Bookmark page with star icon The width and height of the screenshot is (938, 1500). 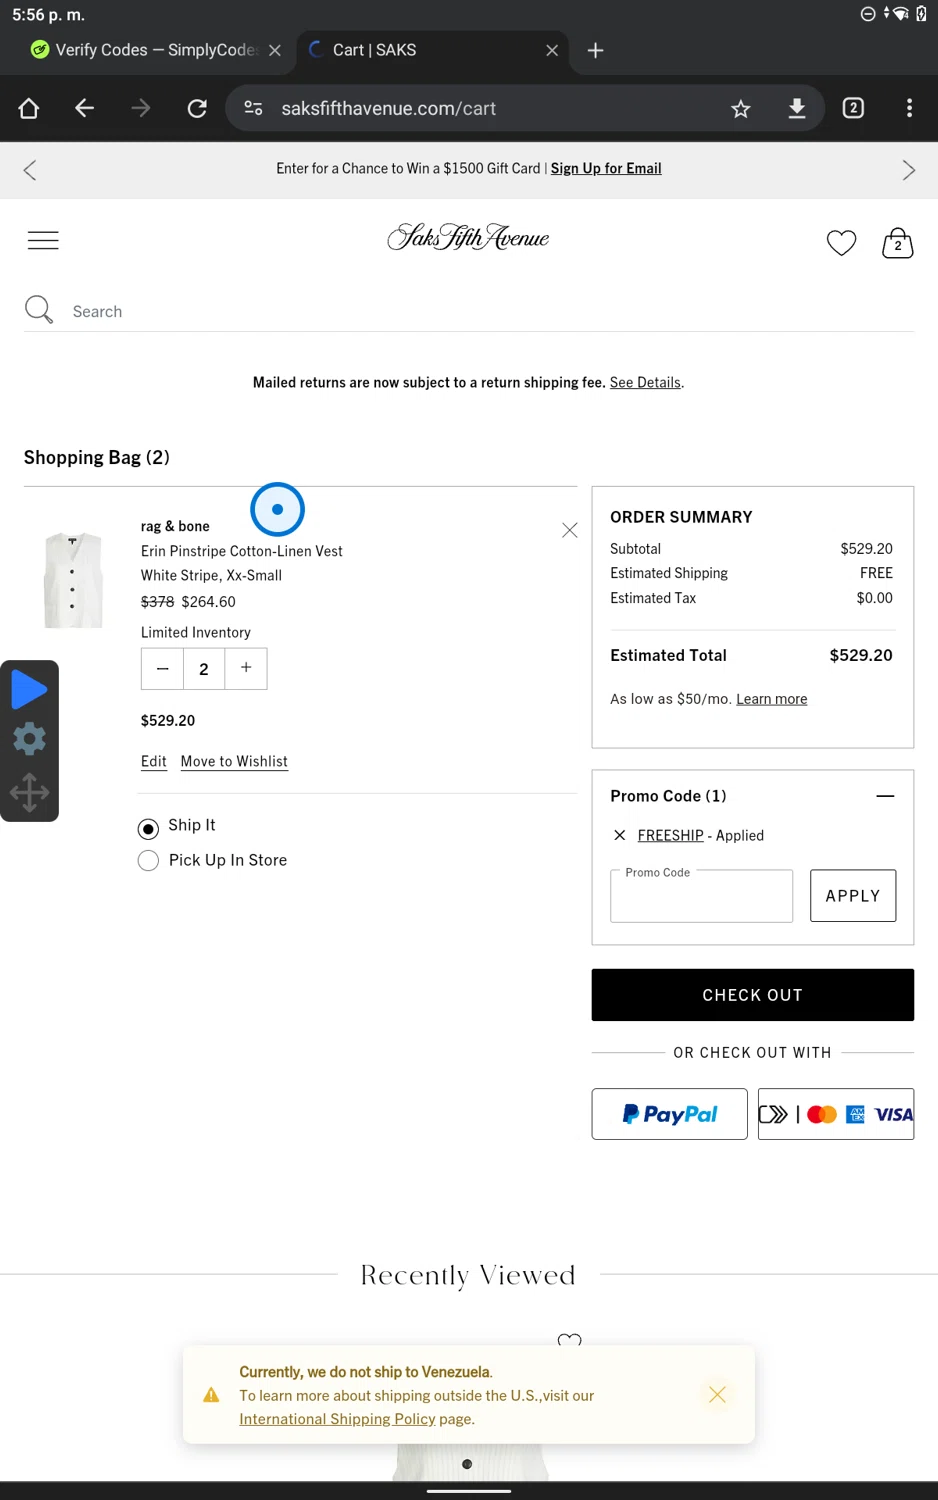pyautogui.click(x=740, y=109)
